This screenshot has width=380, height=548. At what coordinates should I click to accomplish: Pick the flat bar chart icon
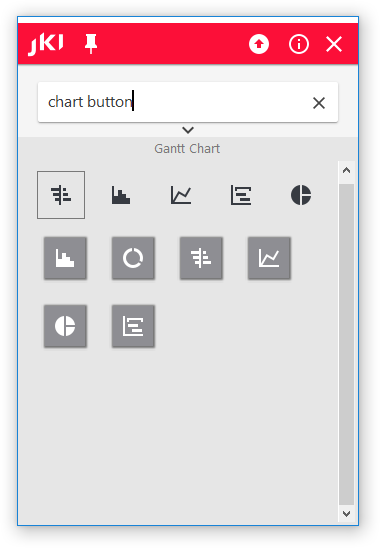point(121,195)
